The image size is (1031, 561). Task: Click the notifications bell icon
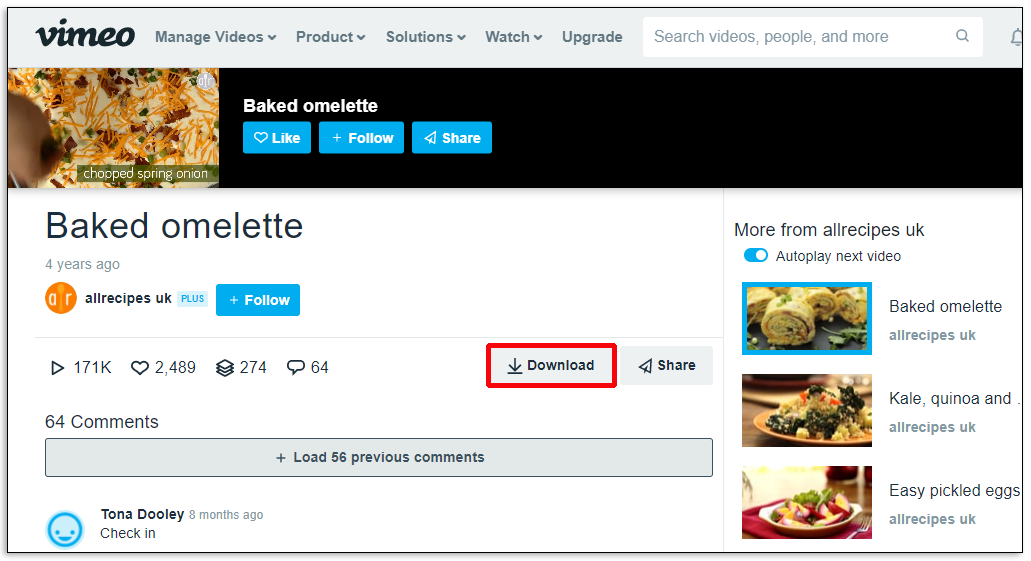[x=1017, y=37]
